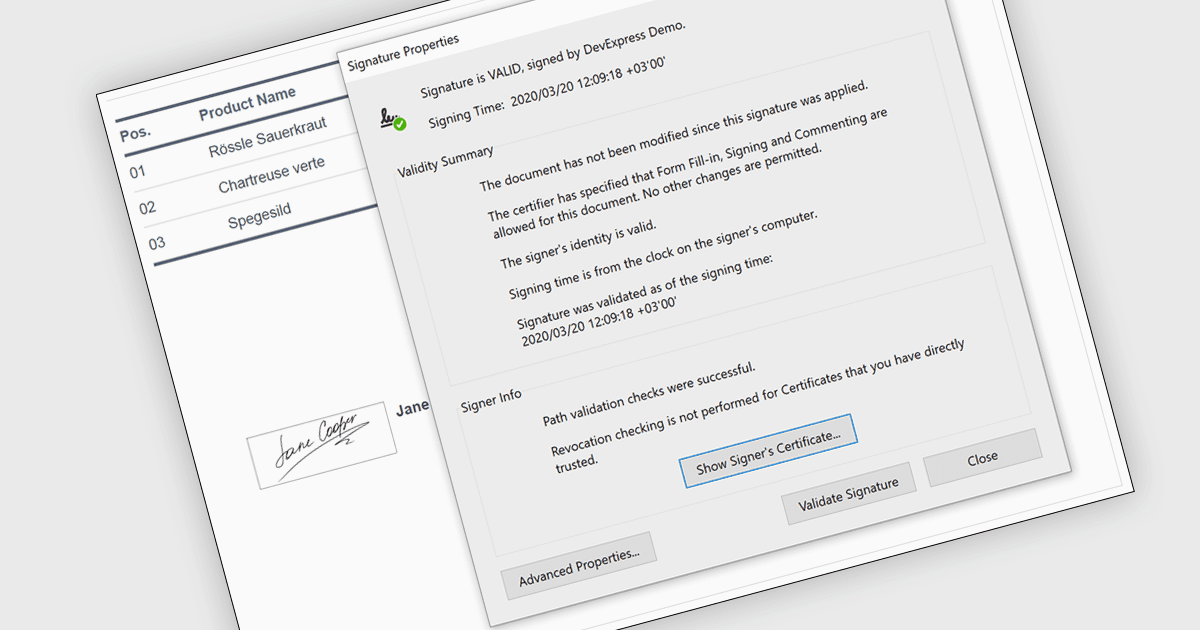1200x630 pixels.
Task: Click the Validate Signature button
Action: point(849,494)
